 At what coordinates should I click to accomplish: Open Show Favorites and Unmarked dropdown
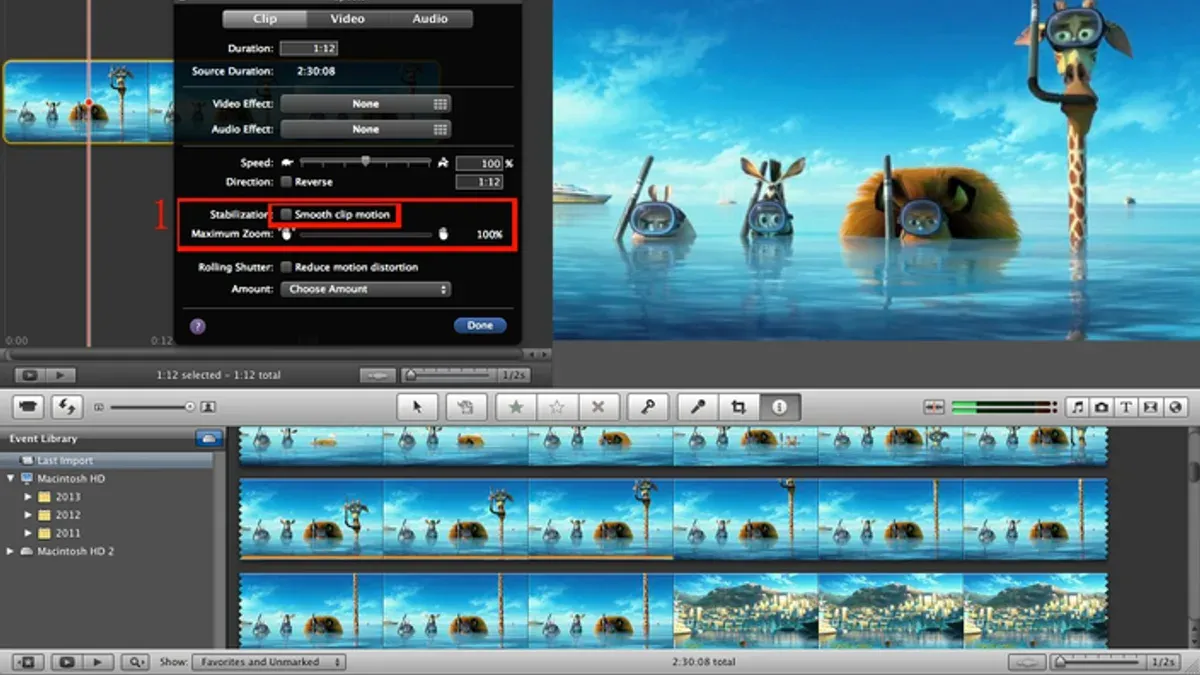point(268,662)
